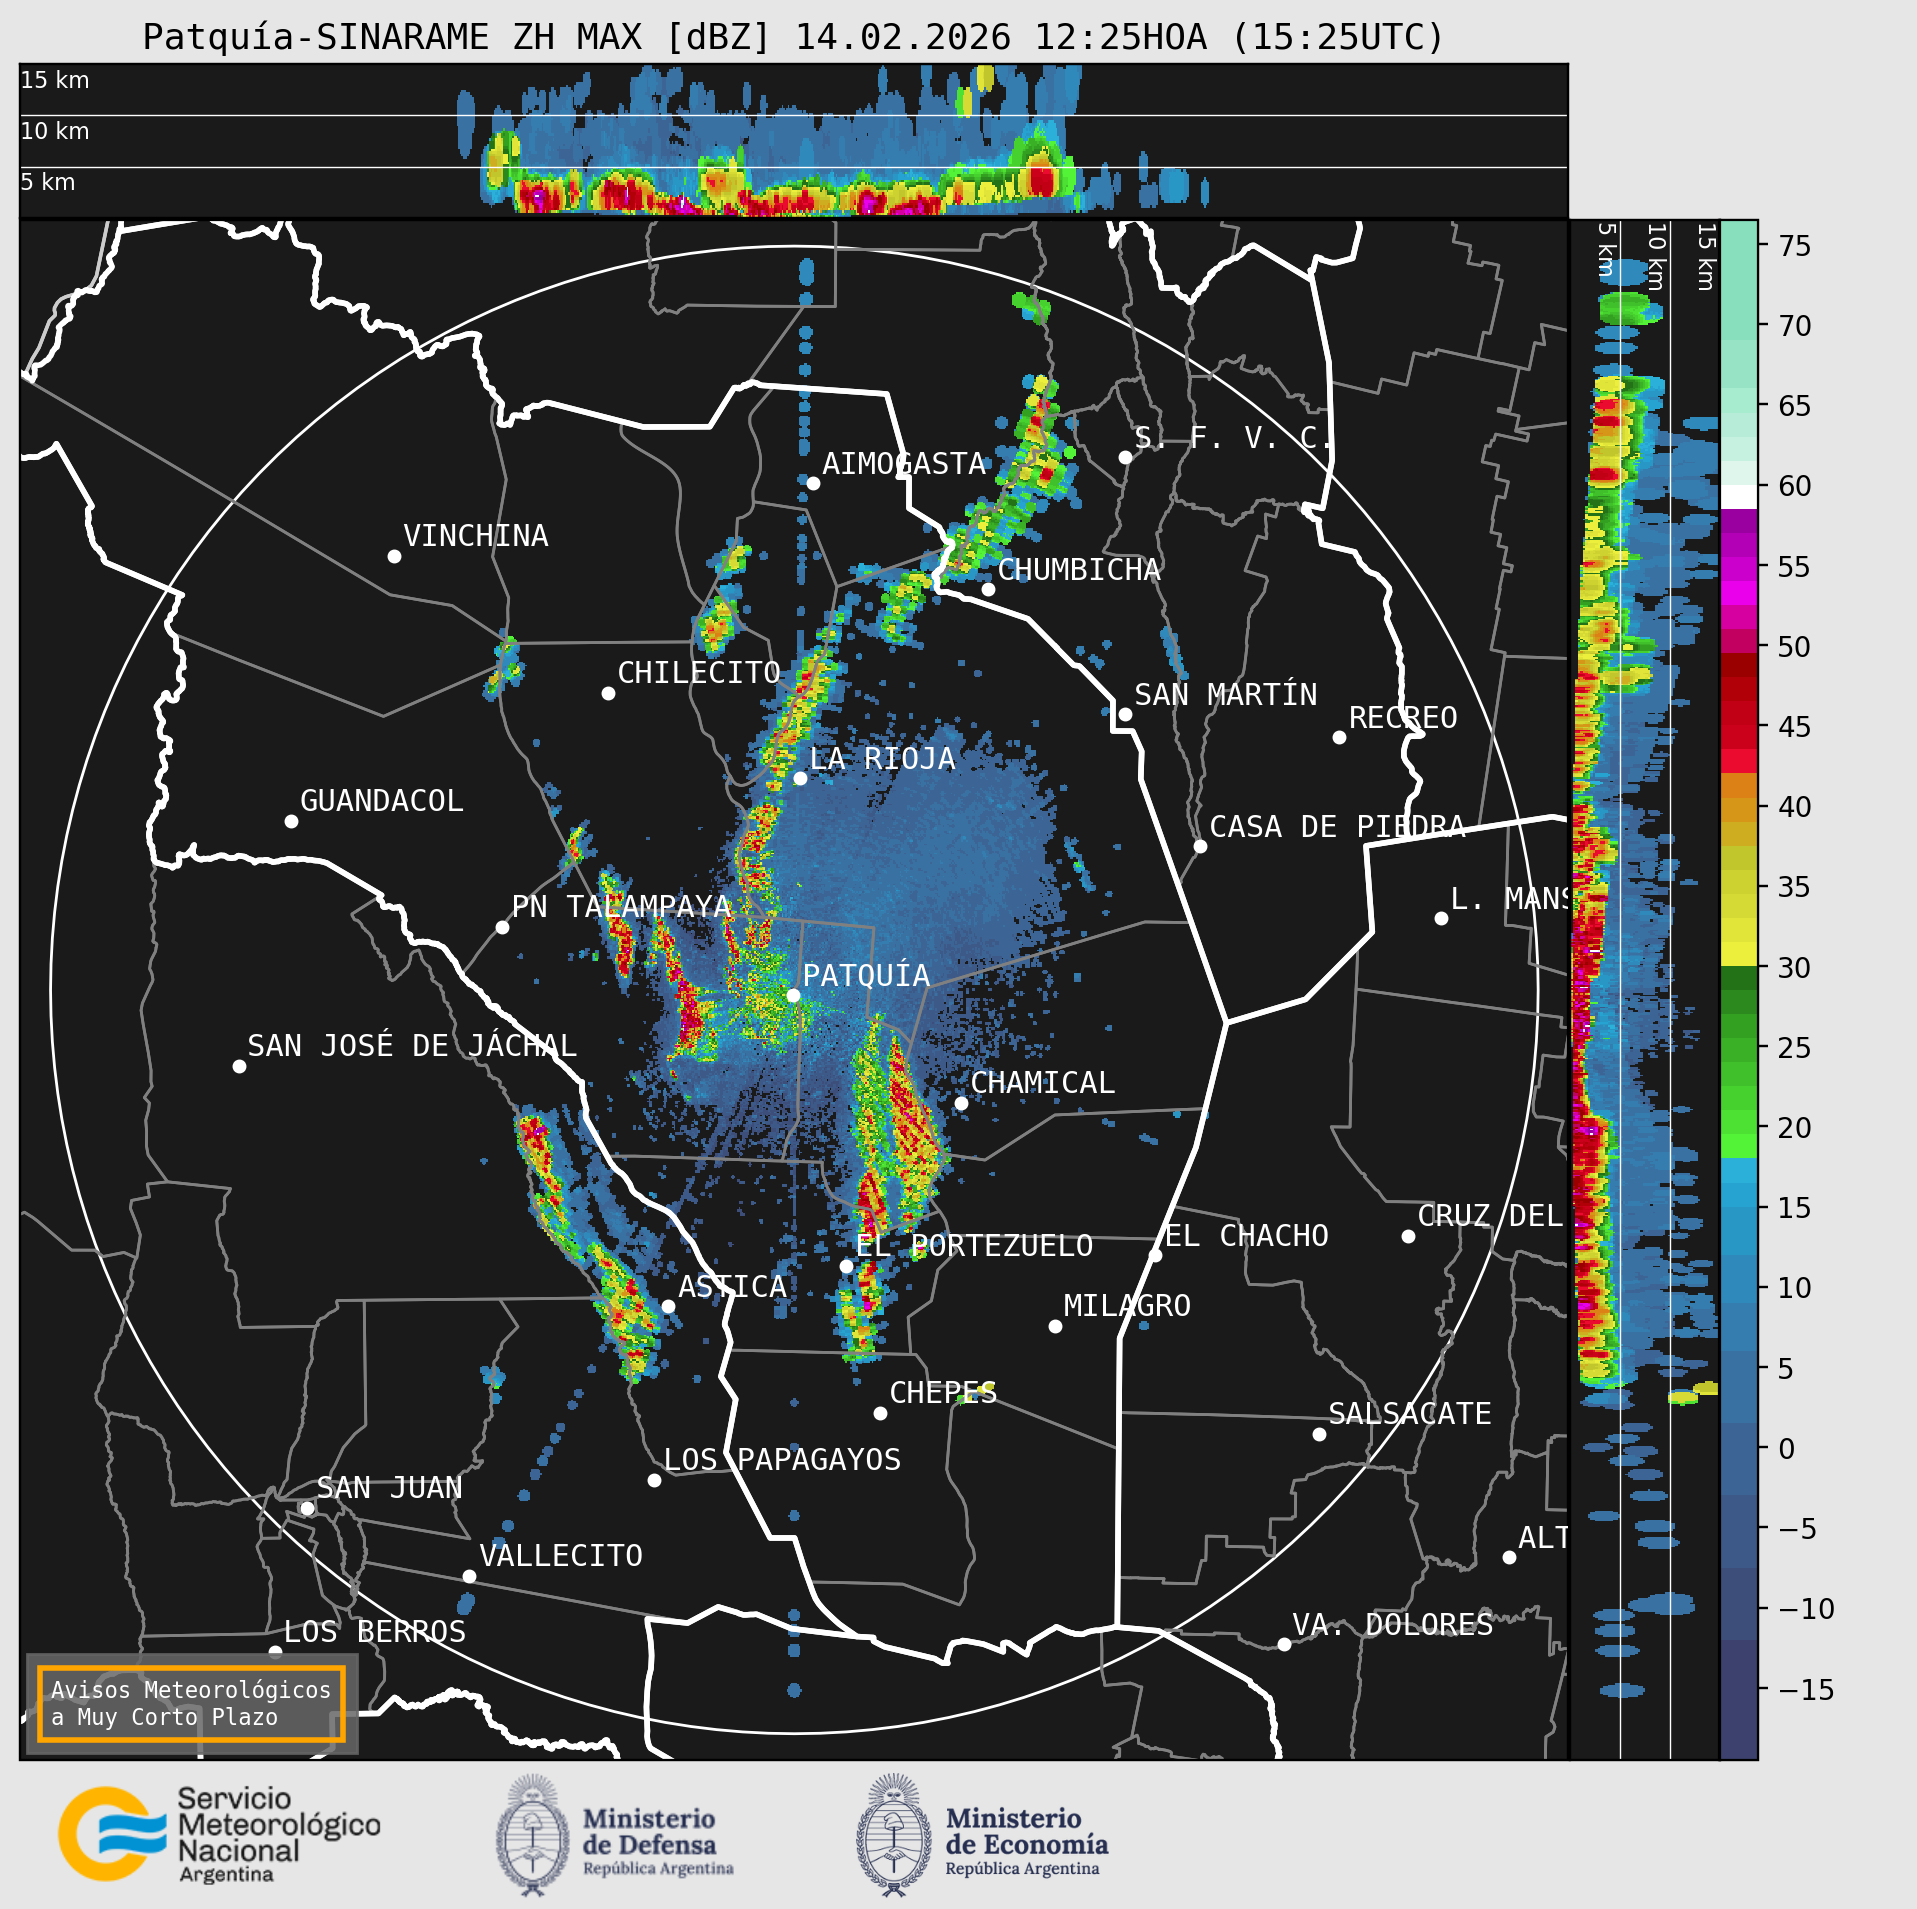This screenshot has width=1917, height=1909.
Task: Click the Servicio Meteorológico Nacional logo
Action: [x=220, y=1835]
